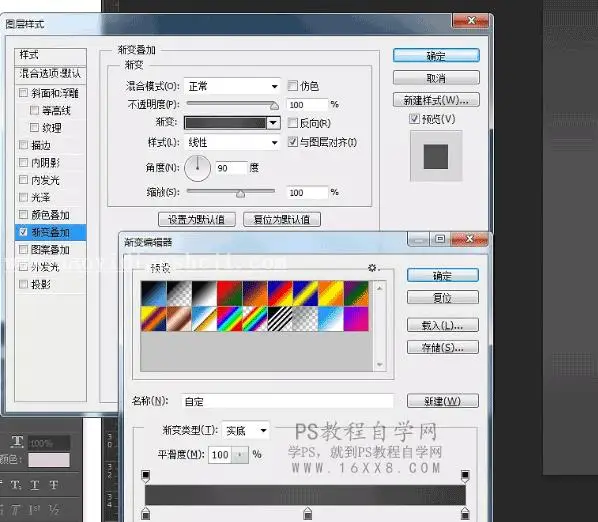The width and height of the screenshot is (598, 522).
Task: Select 混合选项:默认 in the styles list
Action: pyautogui.click(x=50, y=74)
